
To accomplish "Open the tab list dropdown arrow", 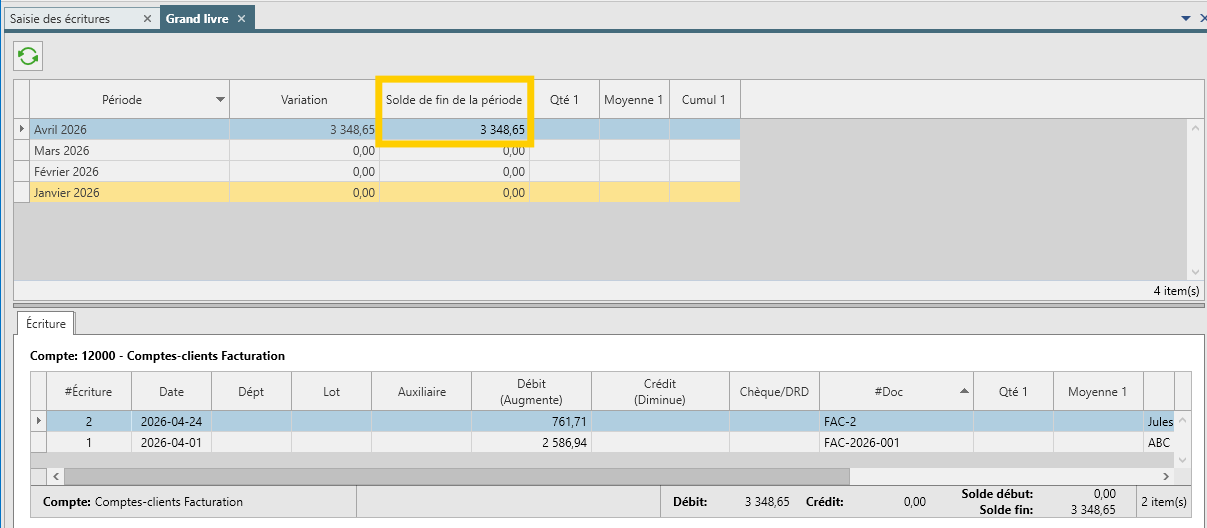I will pos(1186,18).
